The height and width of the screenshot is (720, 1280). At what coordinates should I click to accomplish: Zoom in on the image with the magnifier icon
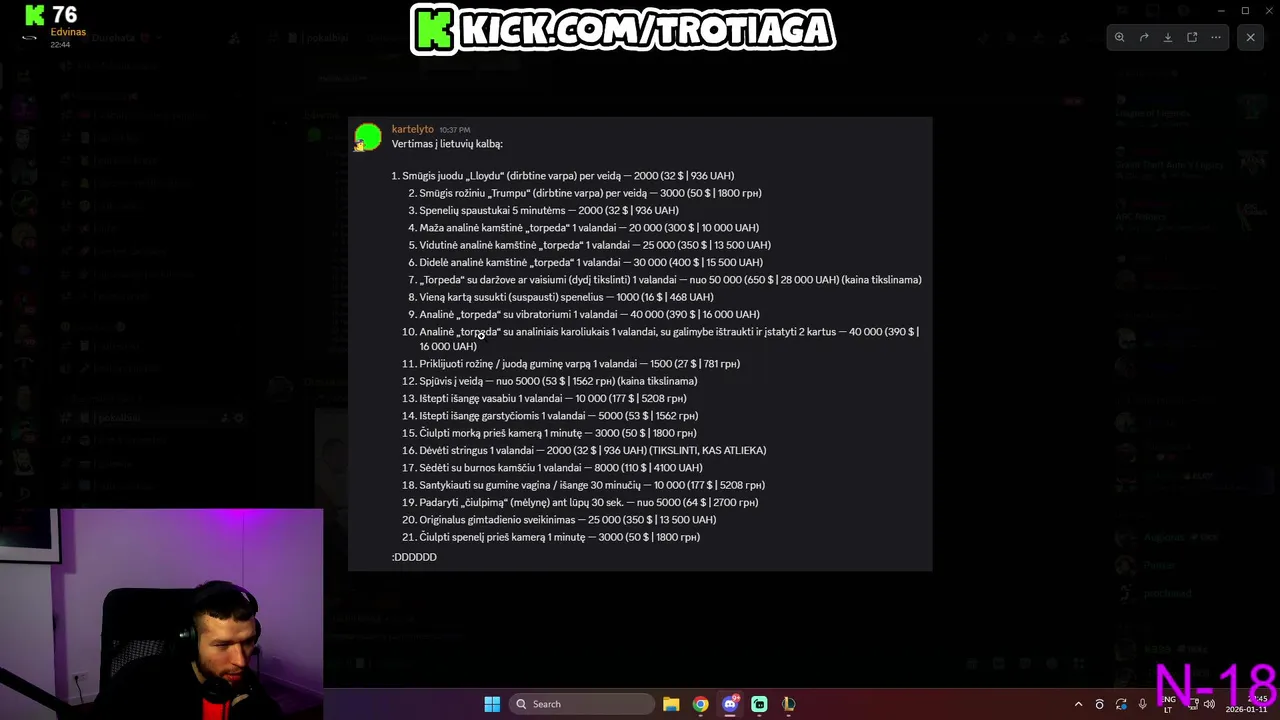click(x=1120, y=37)
